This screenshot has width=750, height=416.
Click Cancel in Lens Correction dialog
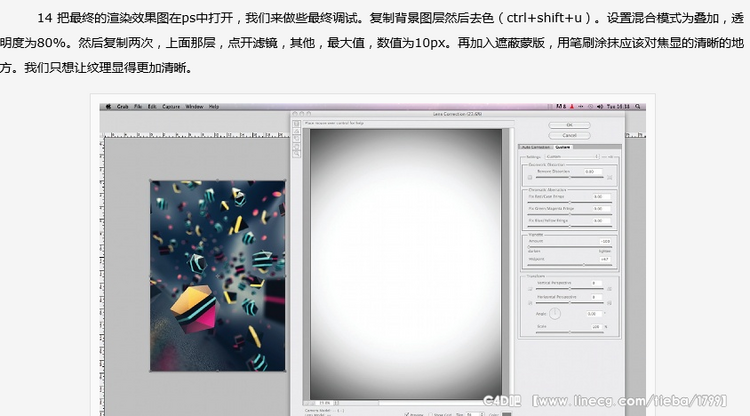569,135
